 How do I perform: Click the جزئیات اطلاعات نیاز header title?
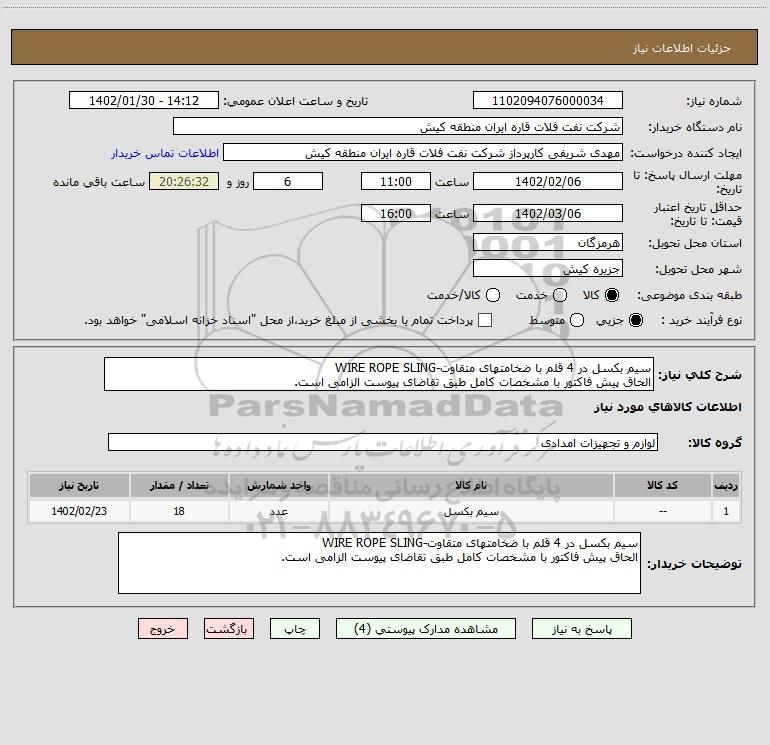[x=682, y=48]
